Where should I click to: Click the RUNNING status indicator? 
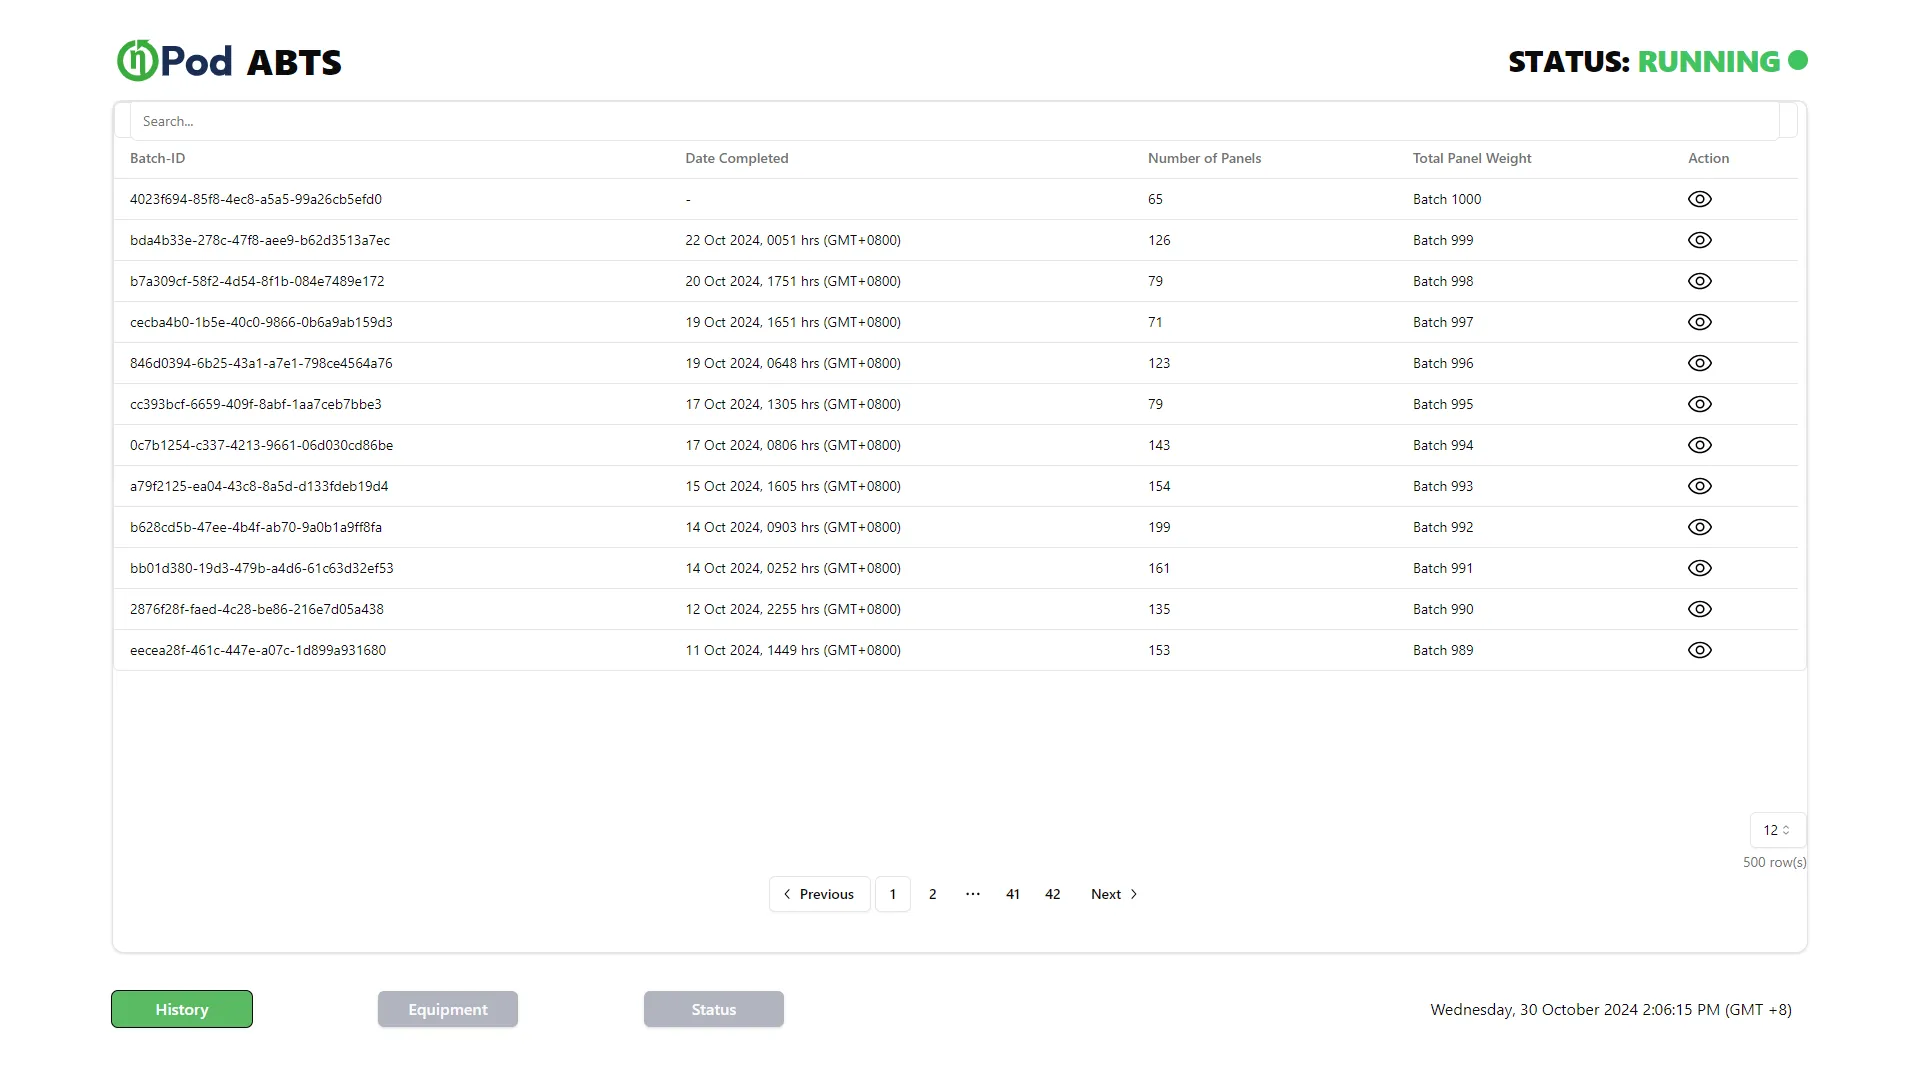pyautogui.click(x=1722, y=61)
